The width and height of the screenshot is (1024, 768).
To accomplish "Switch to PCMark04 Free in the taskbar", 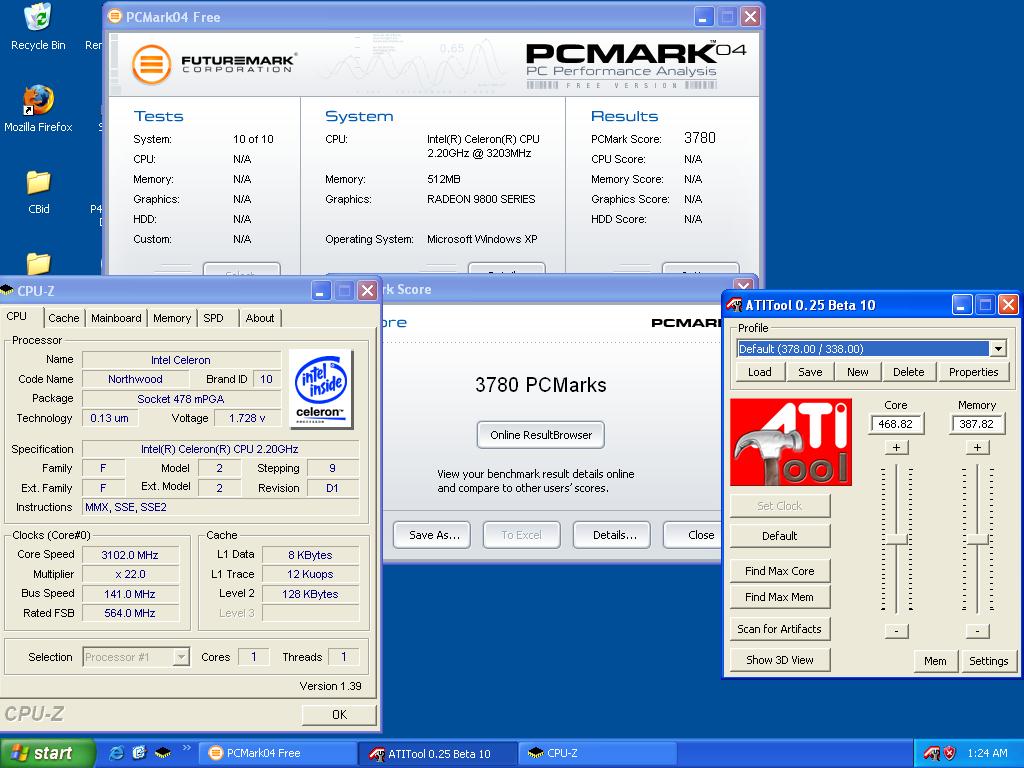I will 279,753.
